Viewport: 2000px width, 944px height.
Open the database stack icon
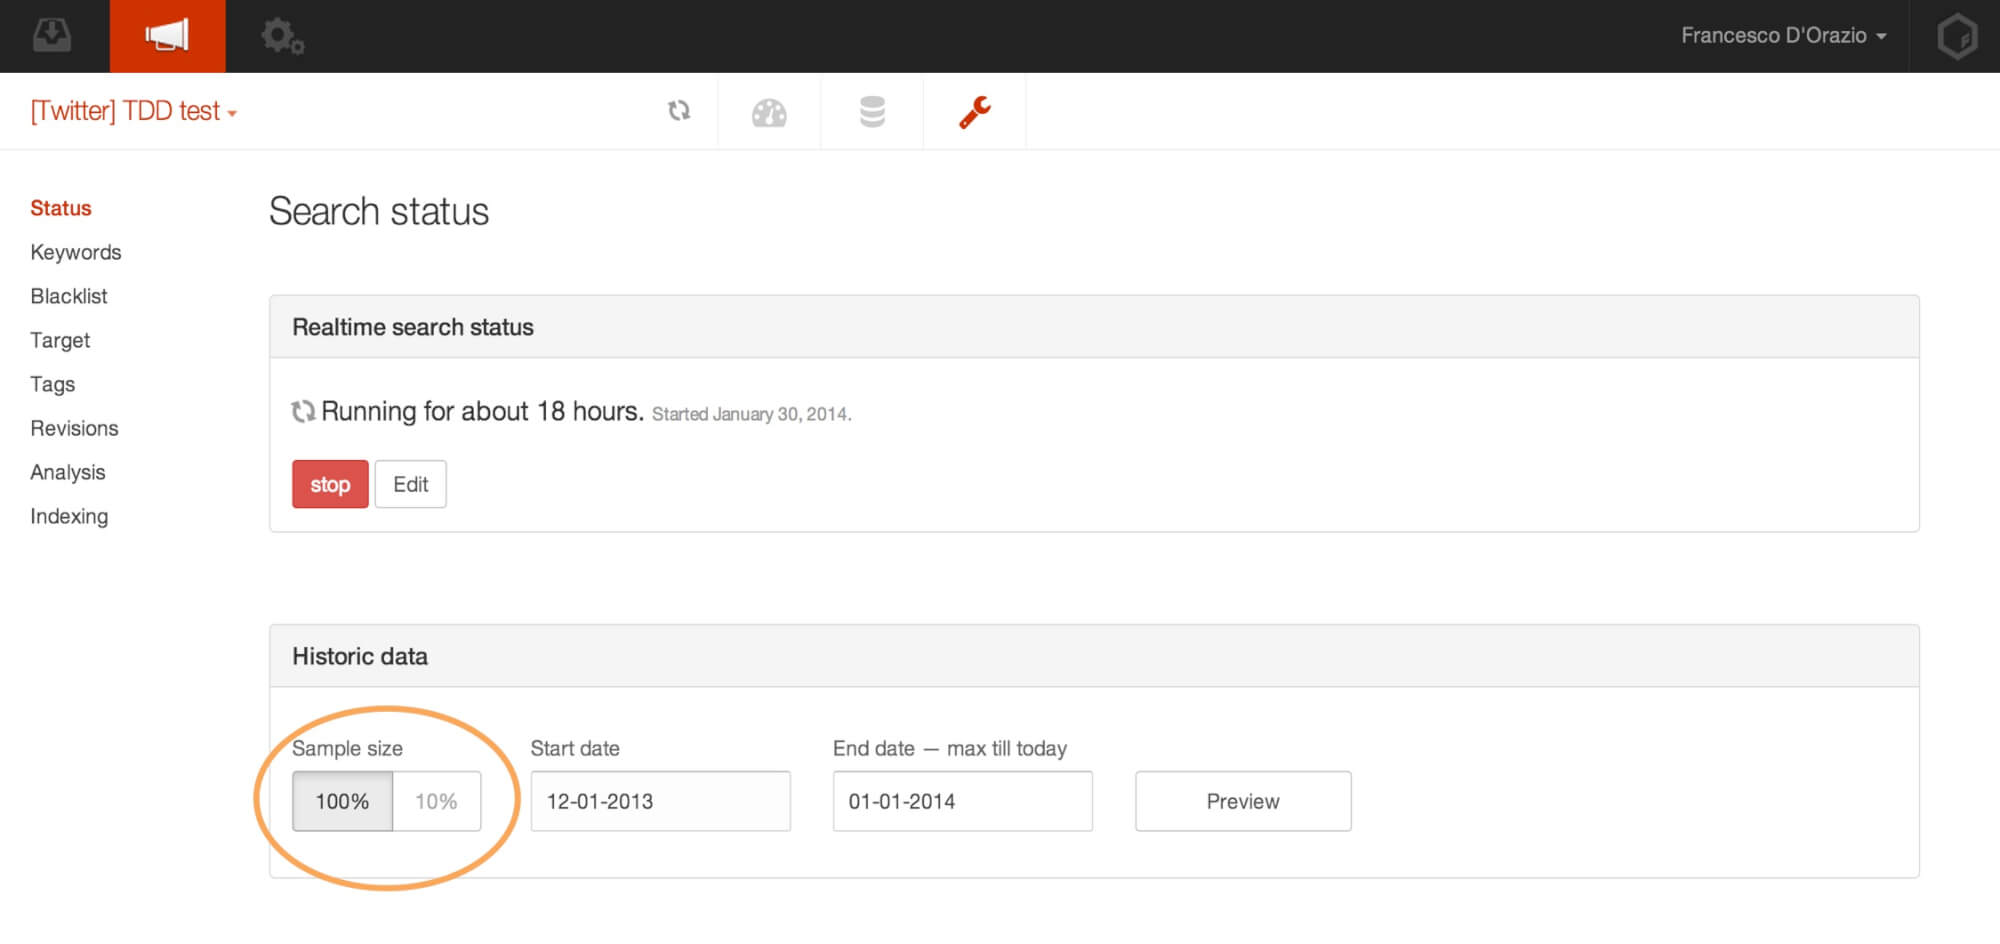point(872,112)
